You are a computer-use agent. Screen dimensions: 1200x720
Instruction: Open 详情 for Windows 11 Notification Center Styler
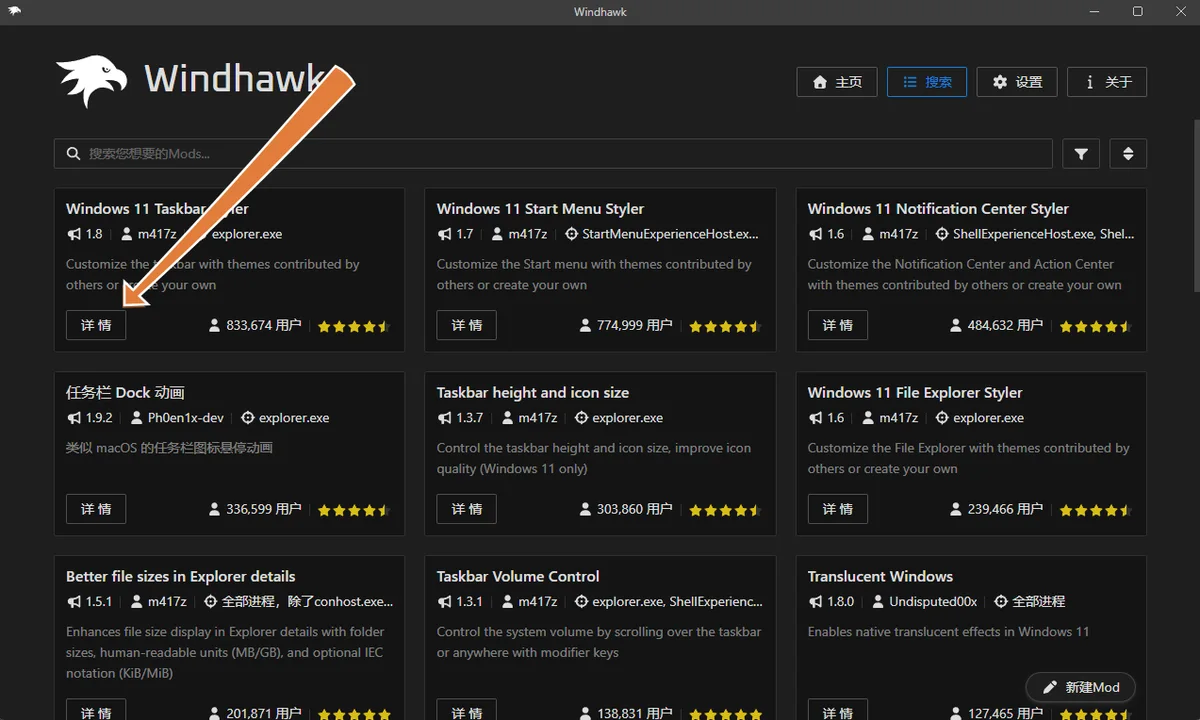838,325
